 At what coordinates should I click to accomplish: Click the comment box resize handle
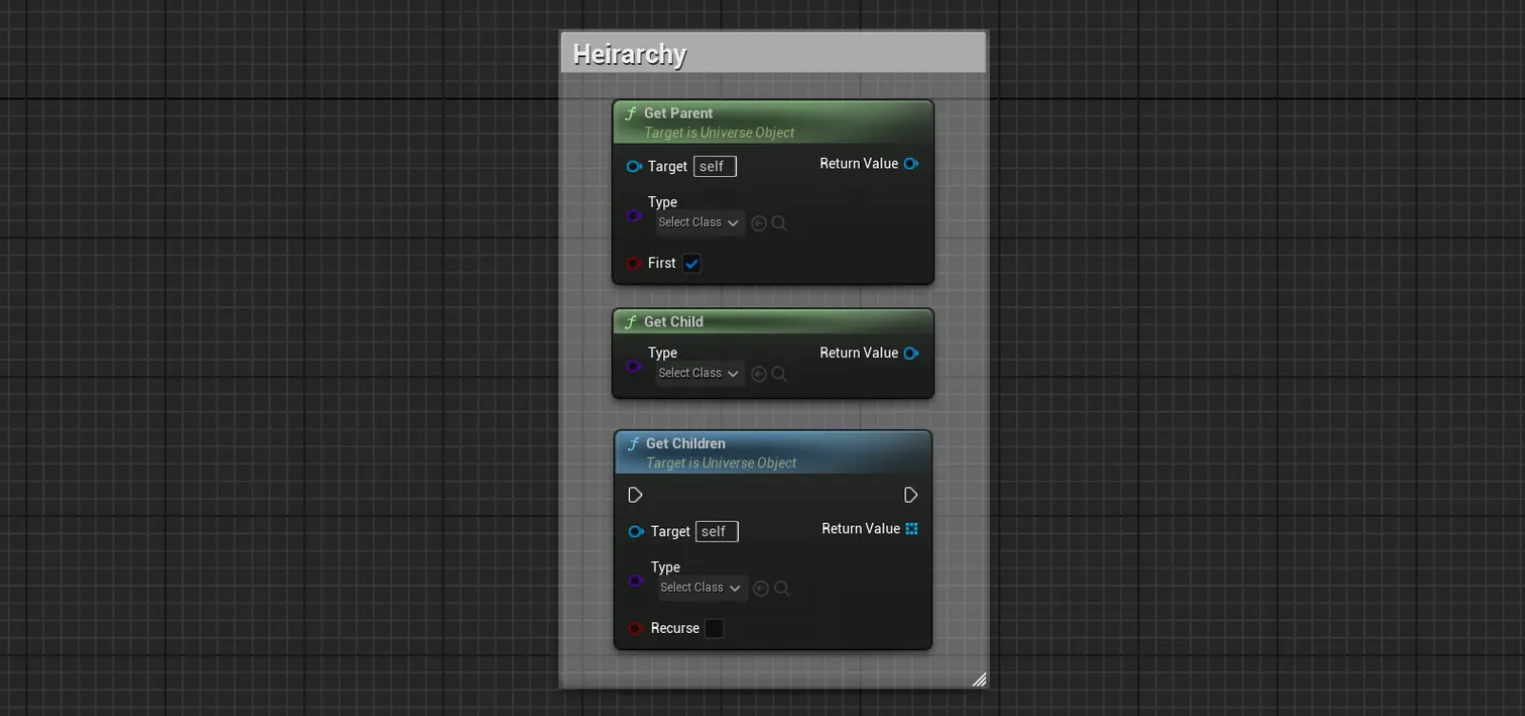pos(979,679)
